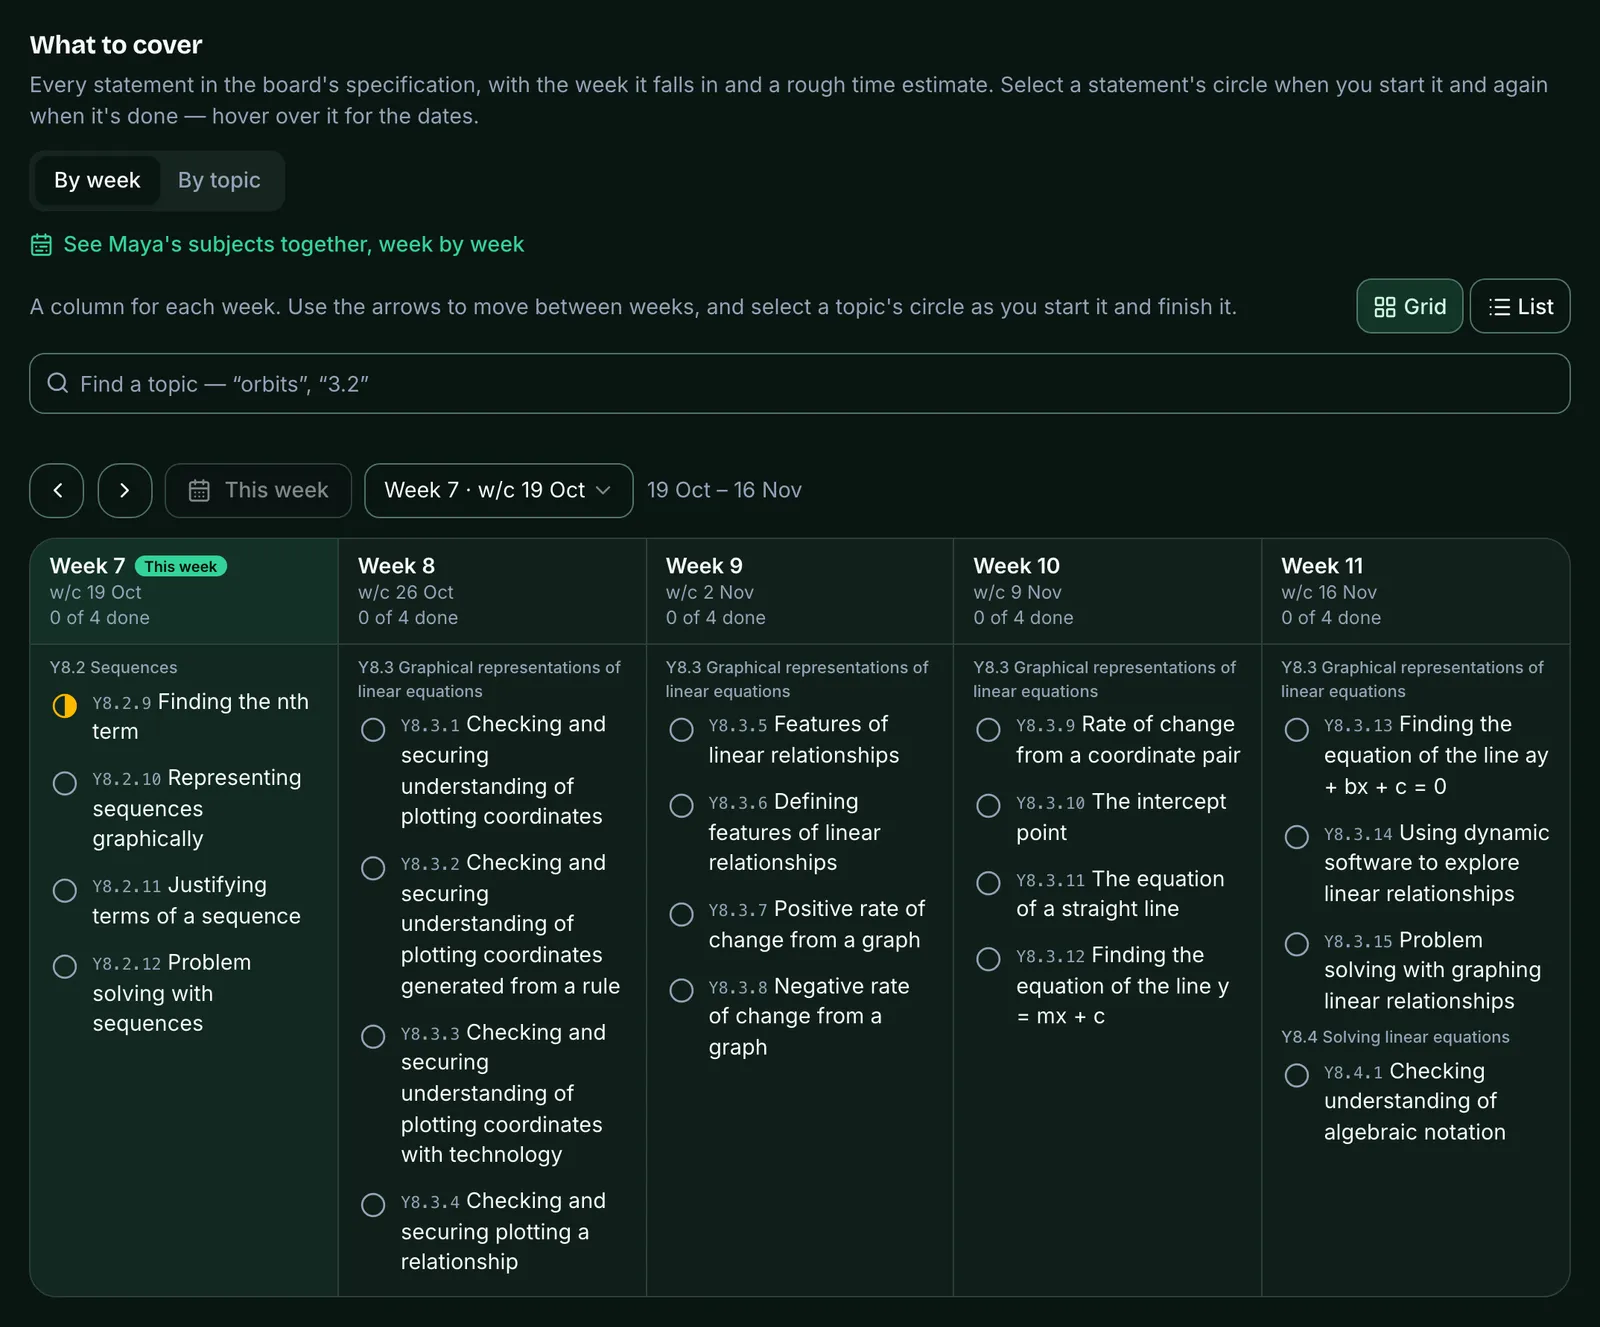This screenshot has height=1327, width=1600.
Task: Mark Y8.3.5 Features of linear relationships circle
Action: pos(681,730)
